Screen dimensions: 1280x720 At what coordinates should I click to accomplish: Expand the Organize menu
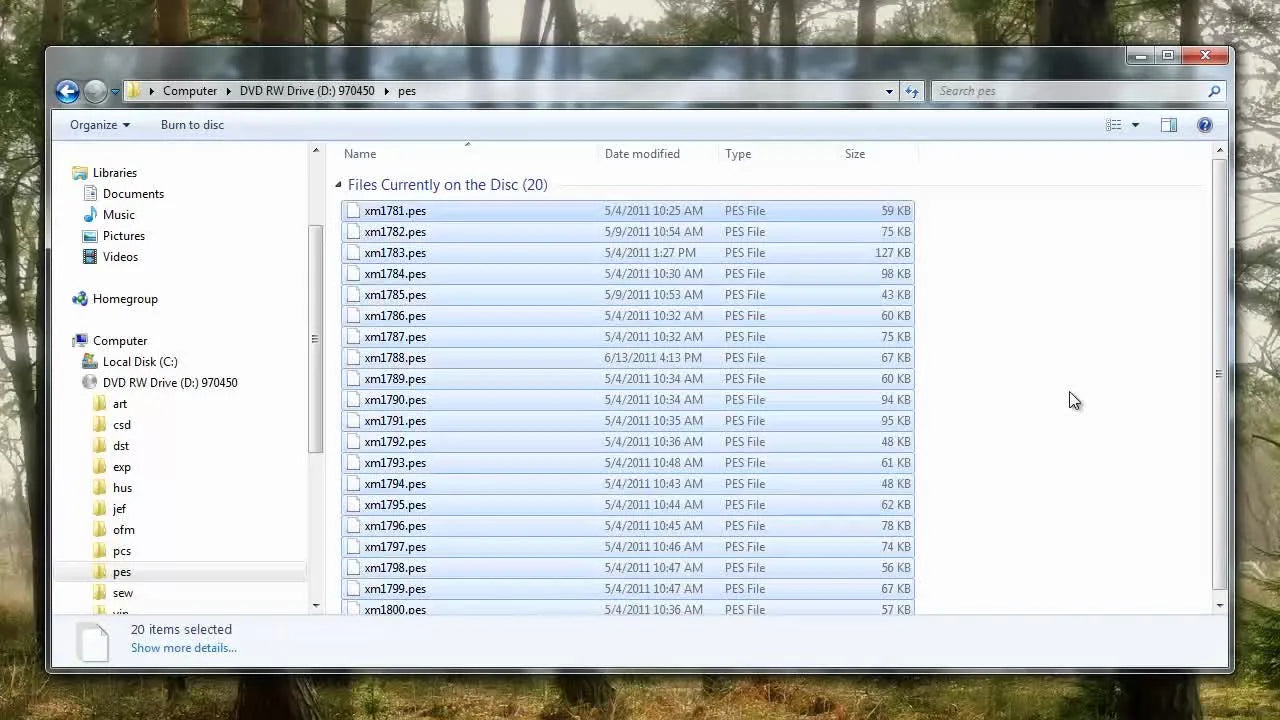click(99, 125)
